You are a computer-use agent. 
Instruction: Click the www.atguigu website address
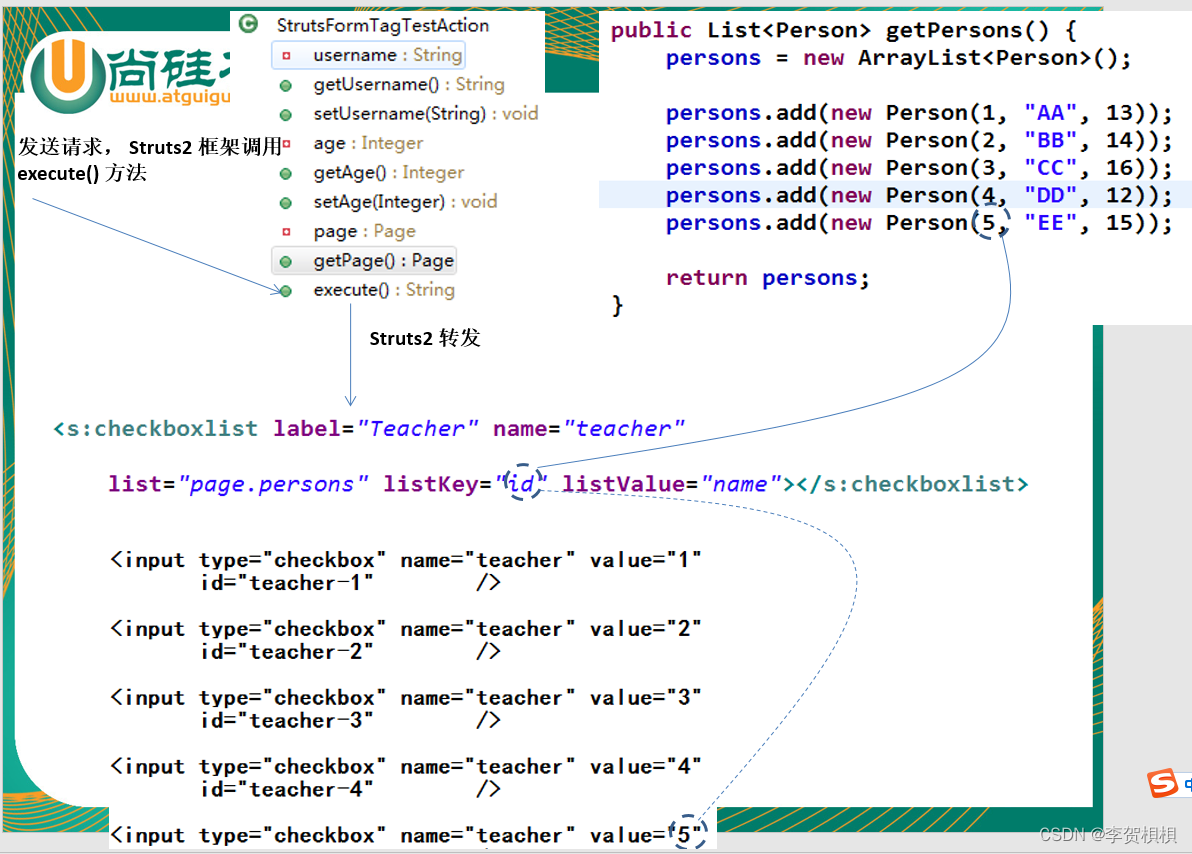[170, 97]
